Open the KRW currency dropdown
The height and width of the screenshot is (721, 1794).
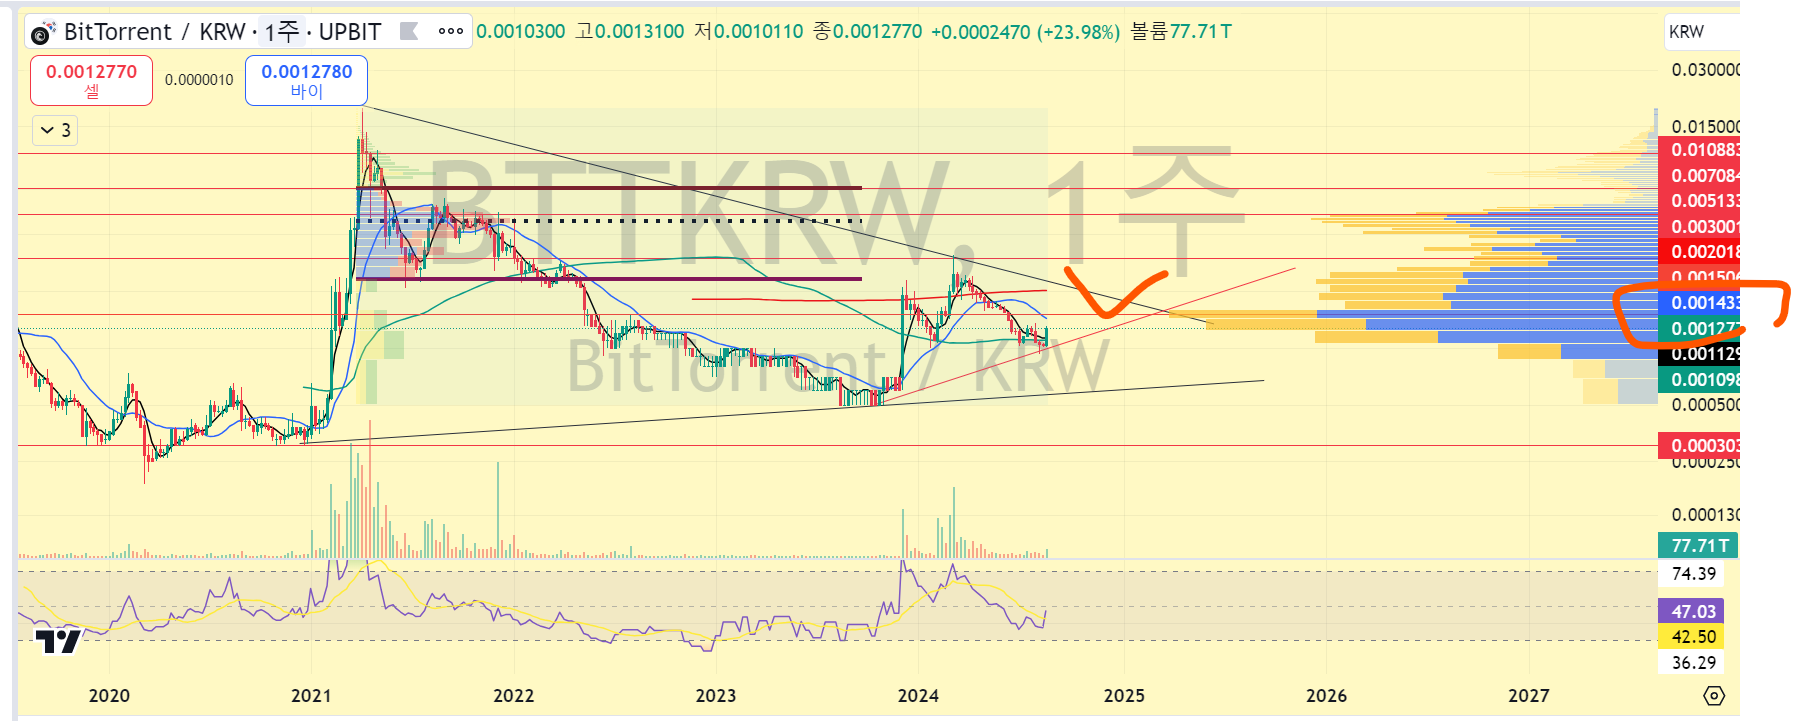(1701, 32)
